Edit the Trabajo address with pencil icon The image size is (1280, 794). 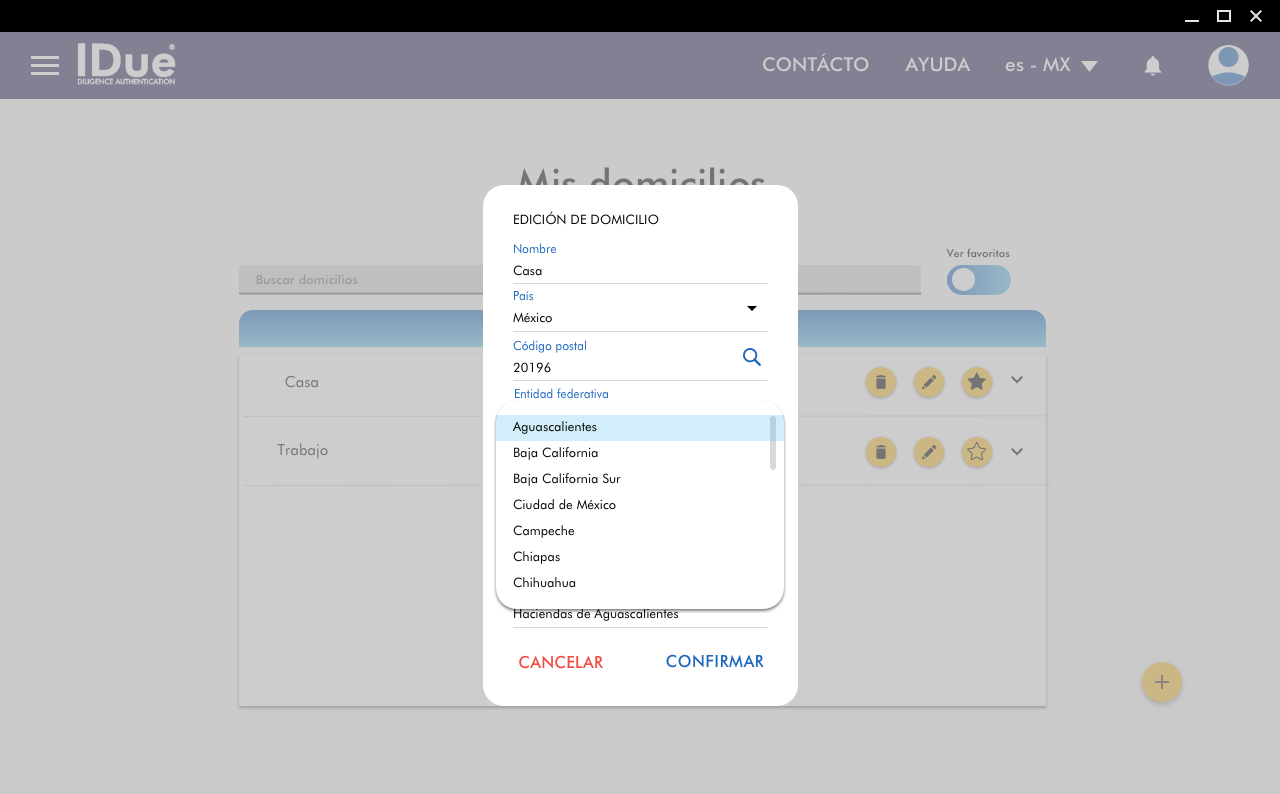[929, 452]
